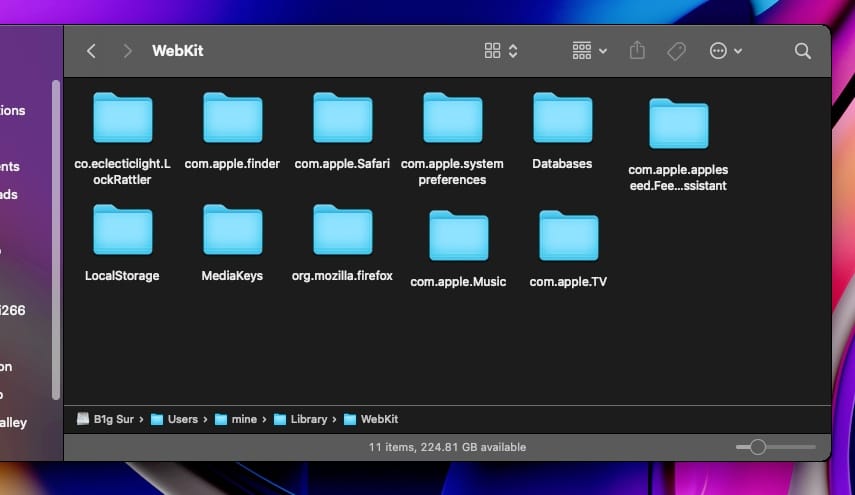The width and height of the screenshot is (855, 495).
Task: Select the Databases folder icon
Action: point(562,118)
